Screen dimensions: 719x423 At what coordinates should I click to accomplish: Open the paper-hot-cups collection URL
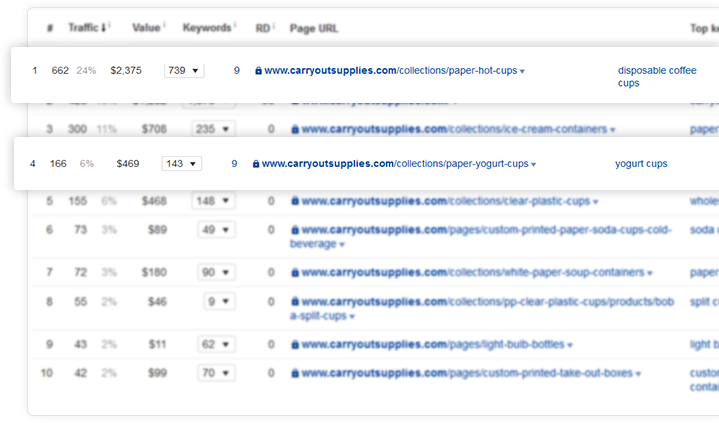point(391,71)
